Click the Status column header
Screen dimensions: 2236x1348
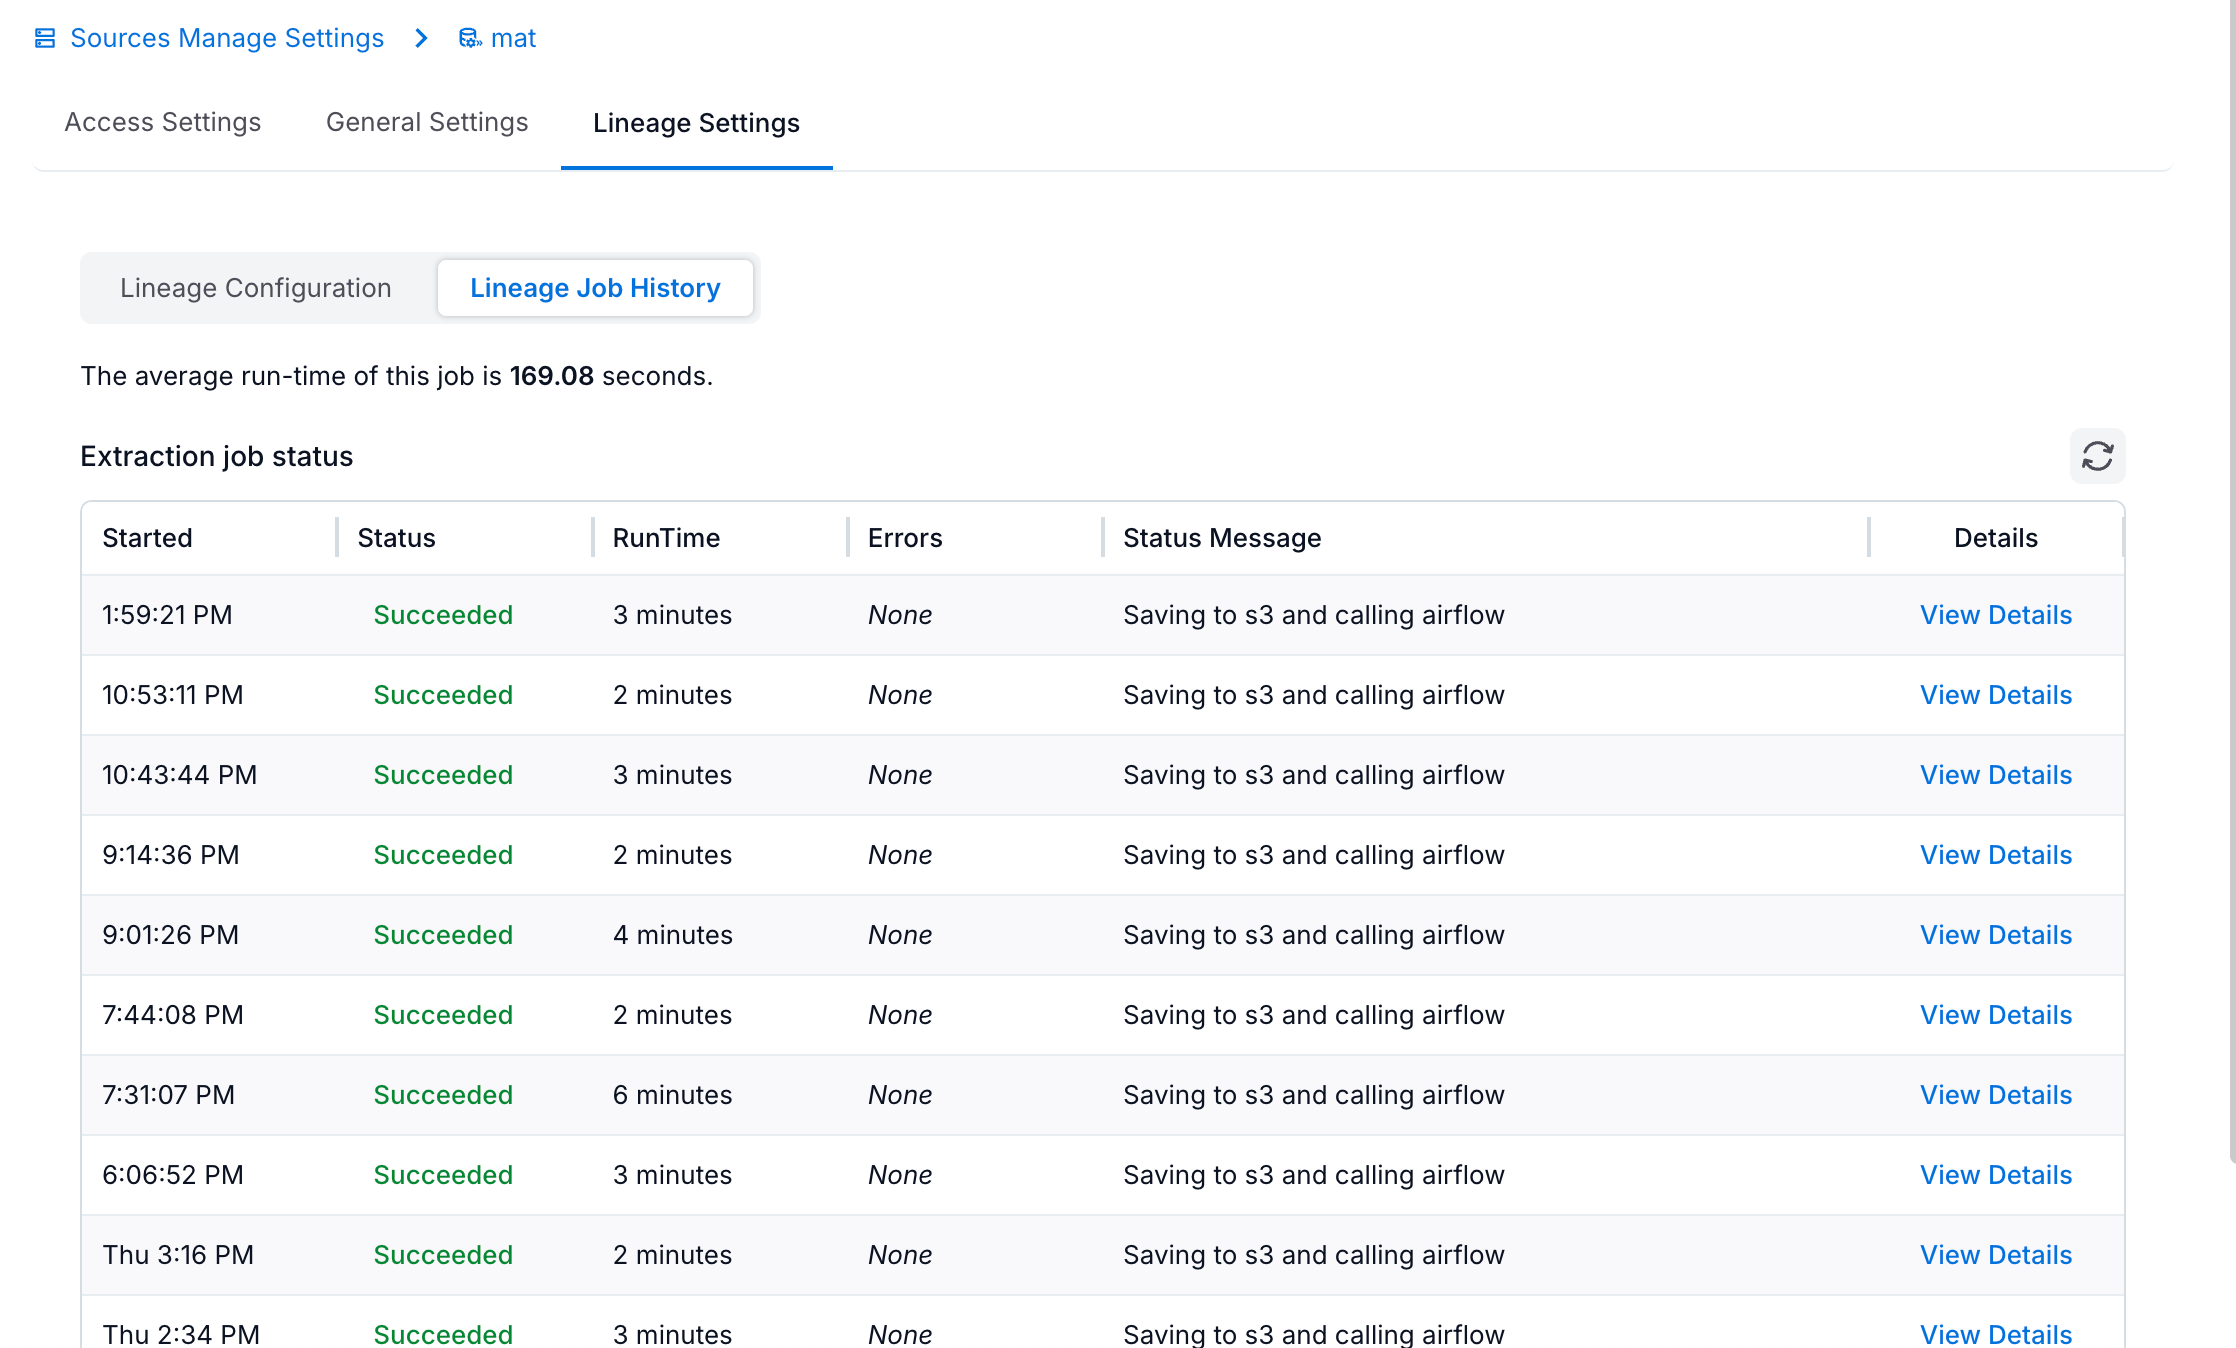click(396, 538)
